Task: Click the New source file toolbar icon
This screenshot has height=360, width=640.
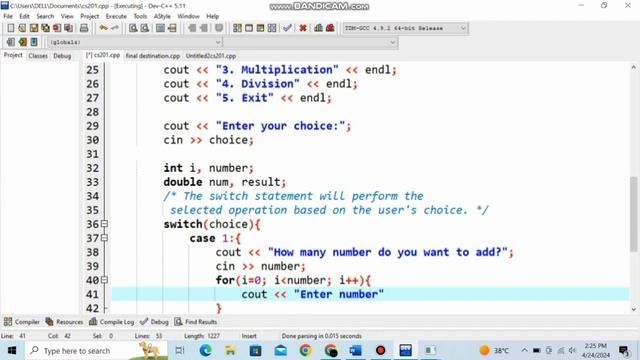Action: (11, 28)
